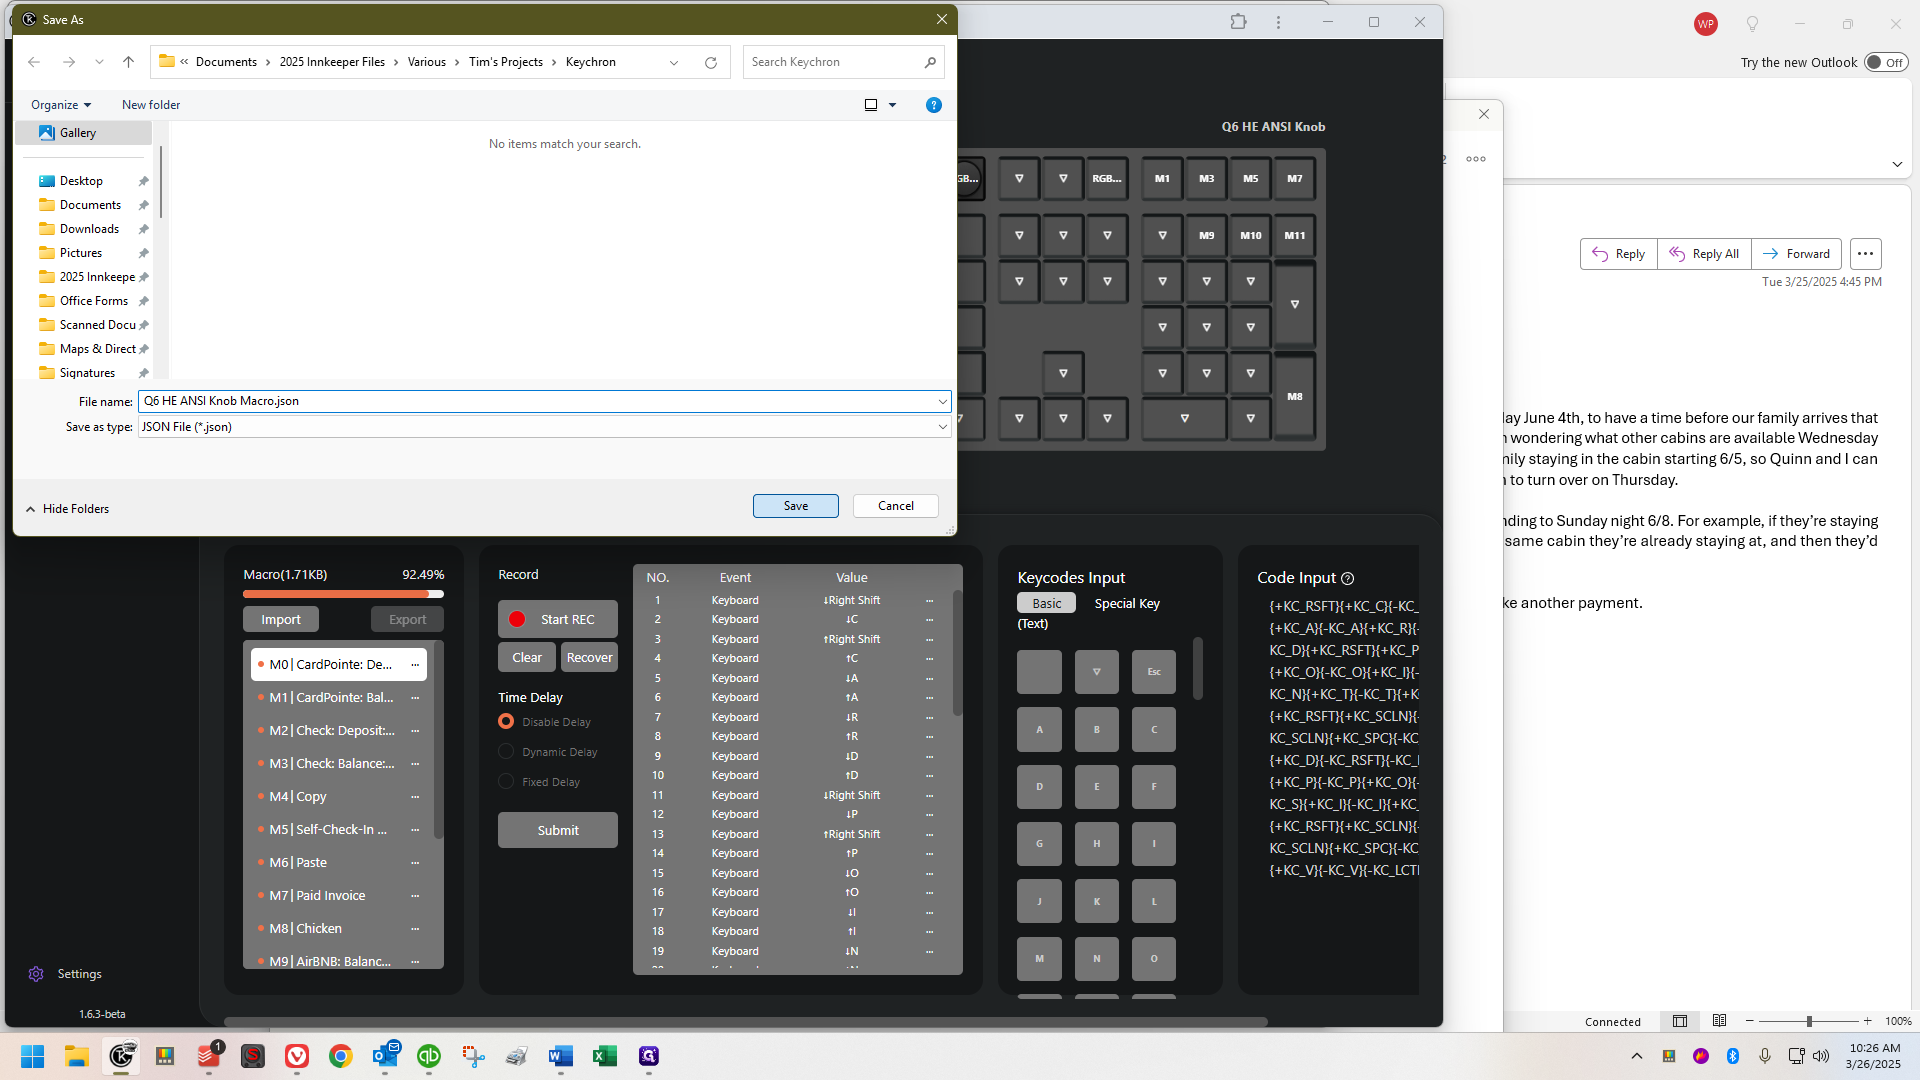Screen dimensions: 1920x1080
Task: Switch to the Special Key tab
Action: click(x=1127, y=604)
